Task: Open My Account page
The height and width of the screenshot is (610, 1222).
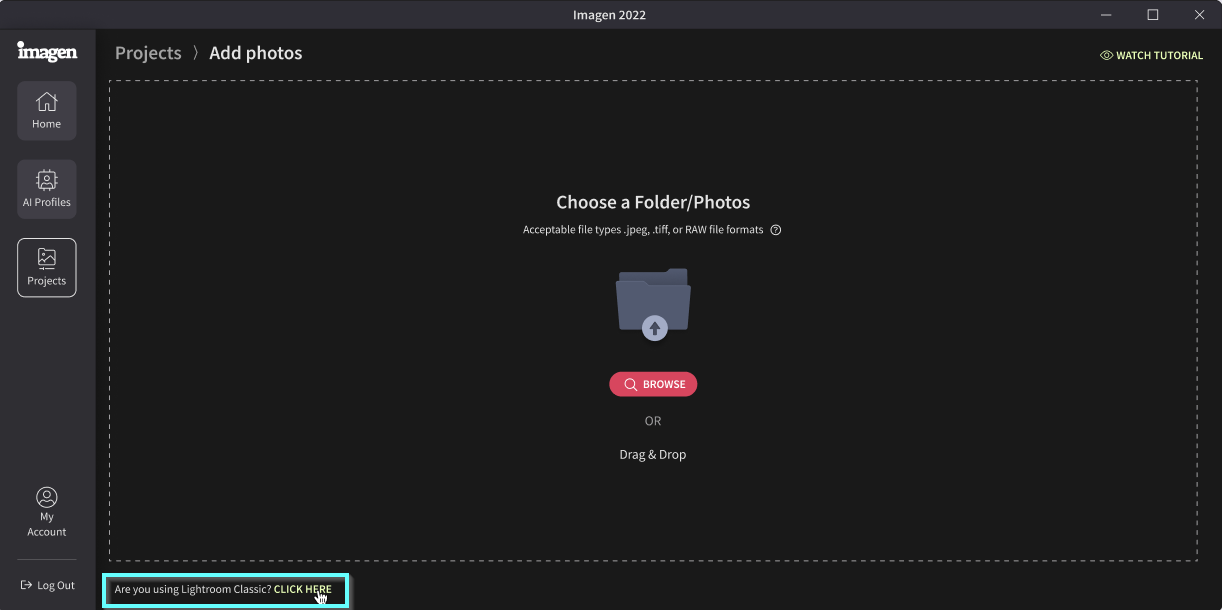Action: [47, 512]
